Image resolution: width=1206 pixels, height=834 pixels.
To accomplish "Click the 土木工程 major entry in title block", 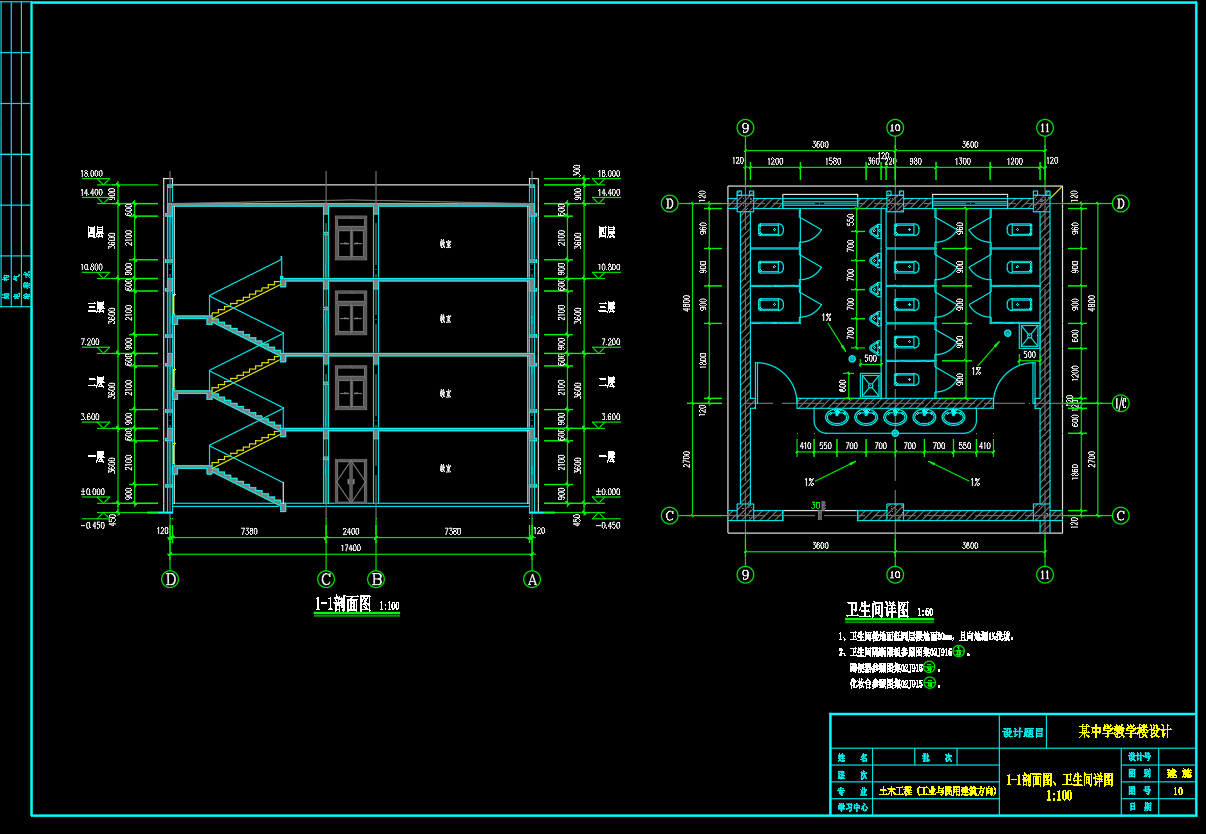I will pos(937,790).
